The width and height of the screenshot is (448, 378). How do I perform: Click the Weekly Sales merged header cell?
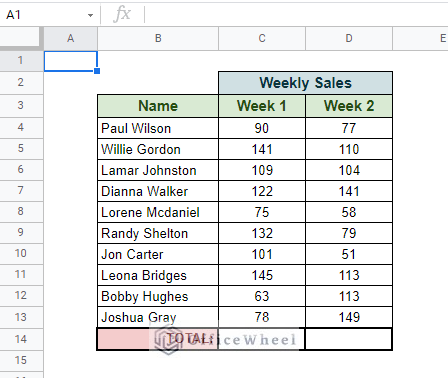(305, 83)
